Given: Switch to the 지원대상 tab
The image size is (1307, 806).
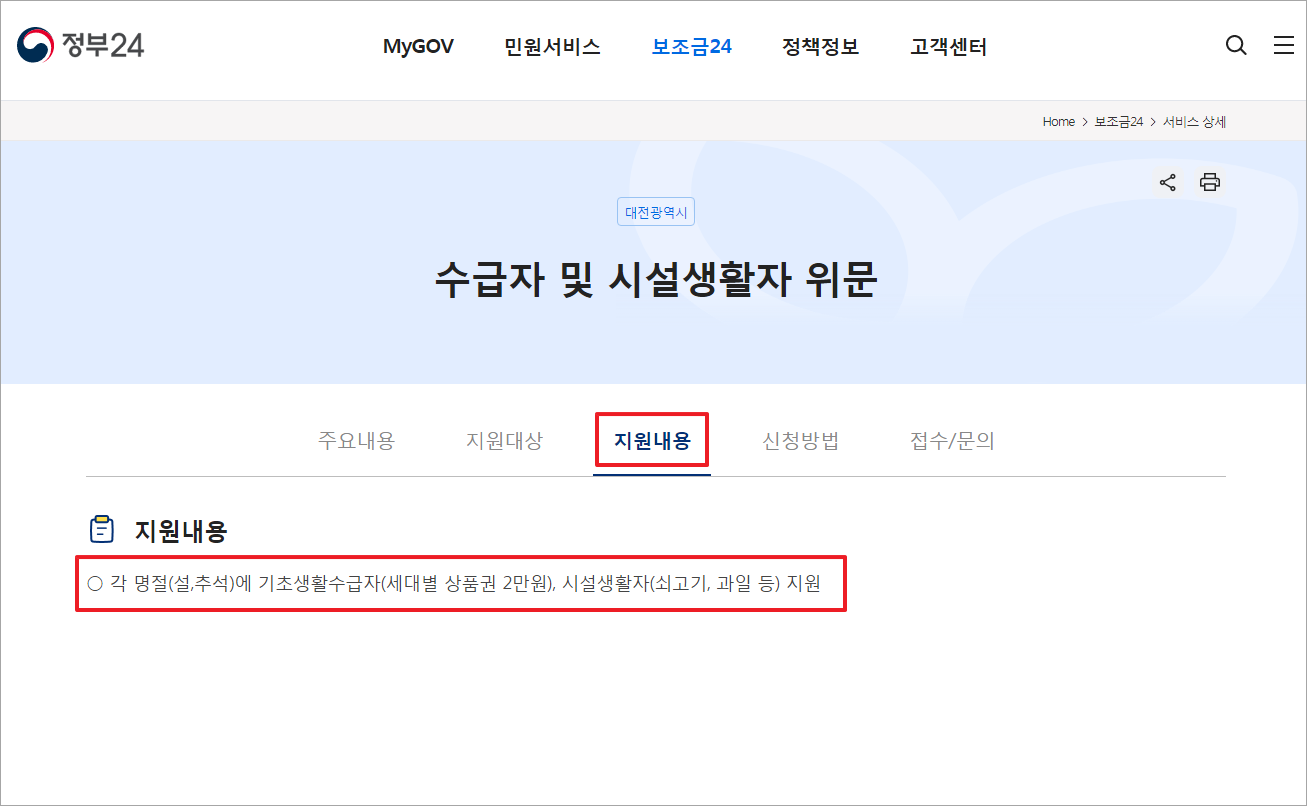Looking at the screenshot, I should click(x=504, y=439).
